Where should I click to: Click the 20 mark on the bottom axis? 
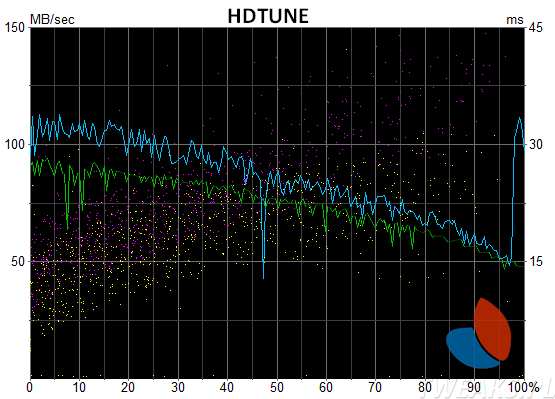click(x=128, y=387)
